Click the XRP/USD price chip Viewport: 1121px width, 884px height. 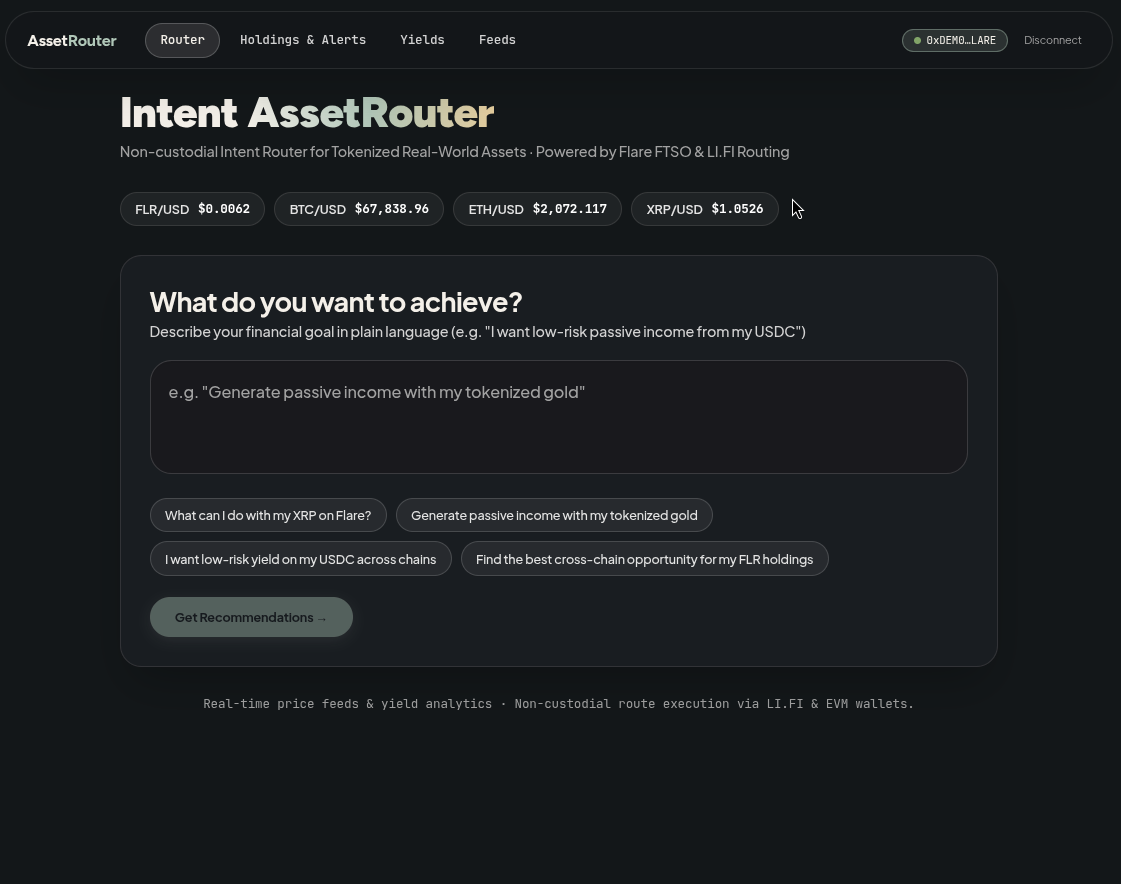[x=705, y=209]
